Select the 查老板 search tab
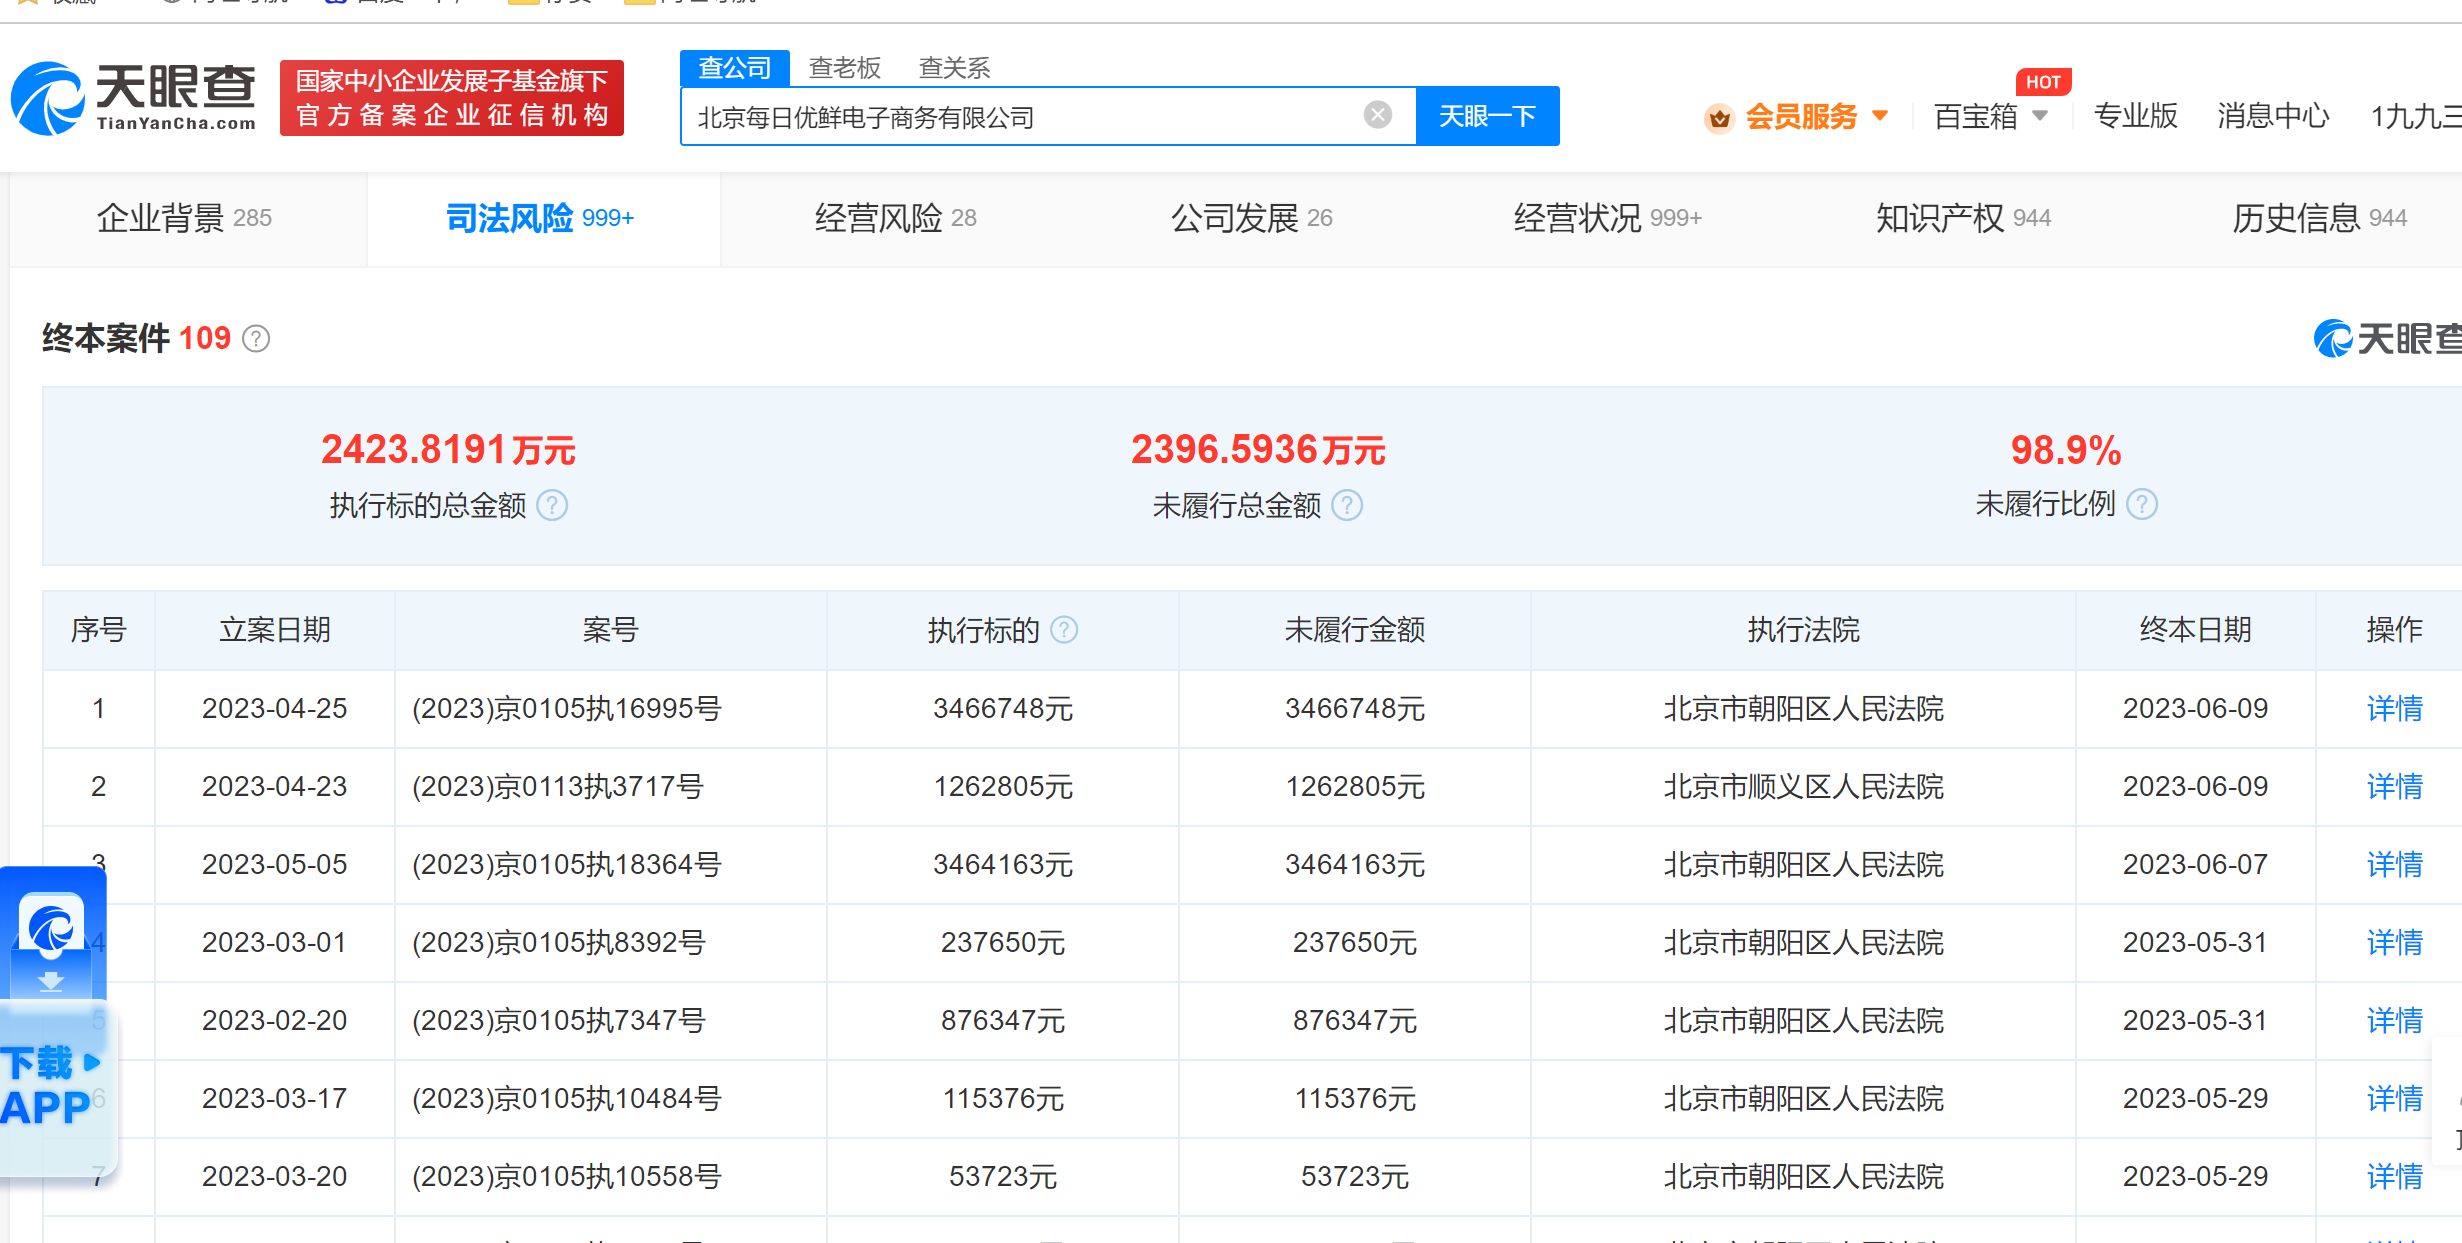This screenshot has width=2462, height=1243. pos(845,68)
